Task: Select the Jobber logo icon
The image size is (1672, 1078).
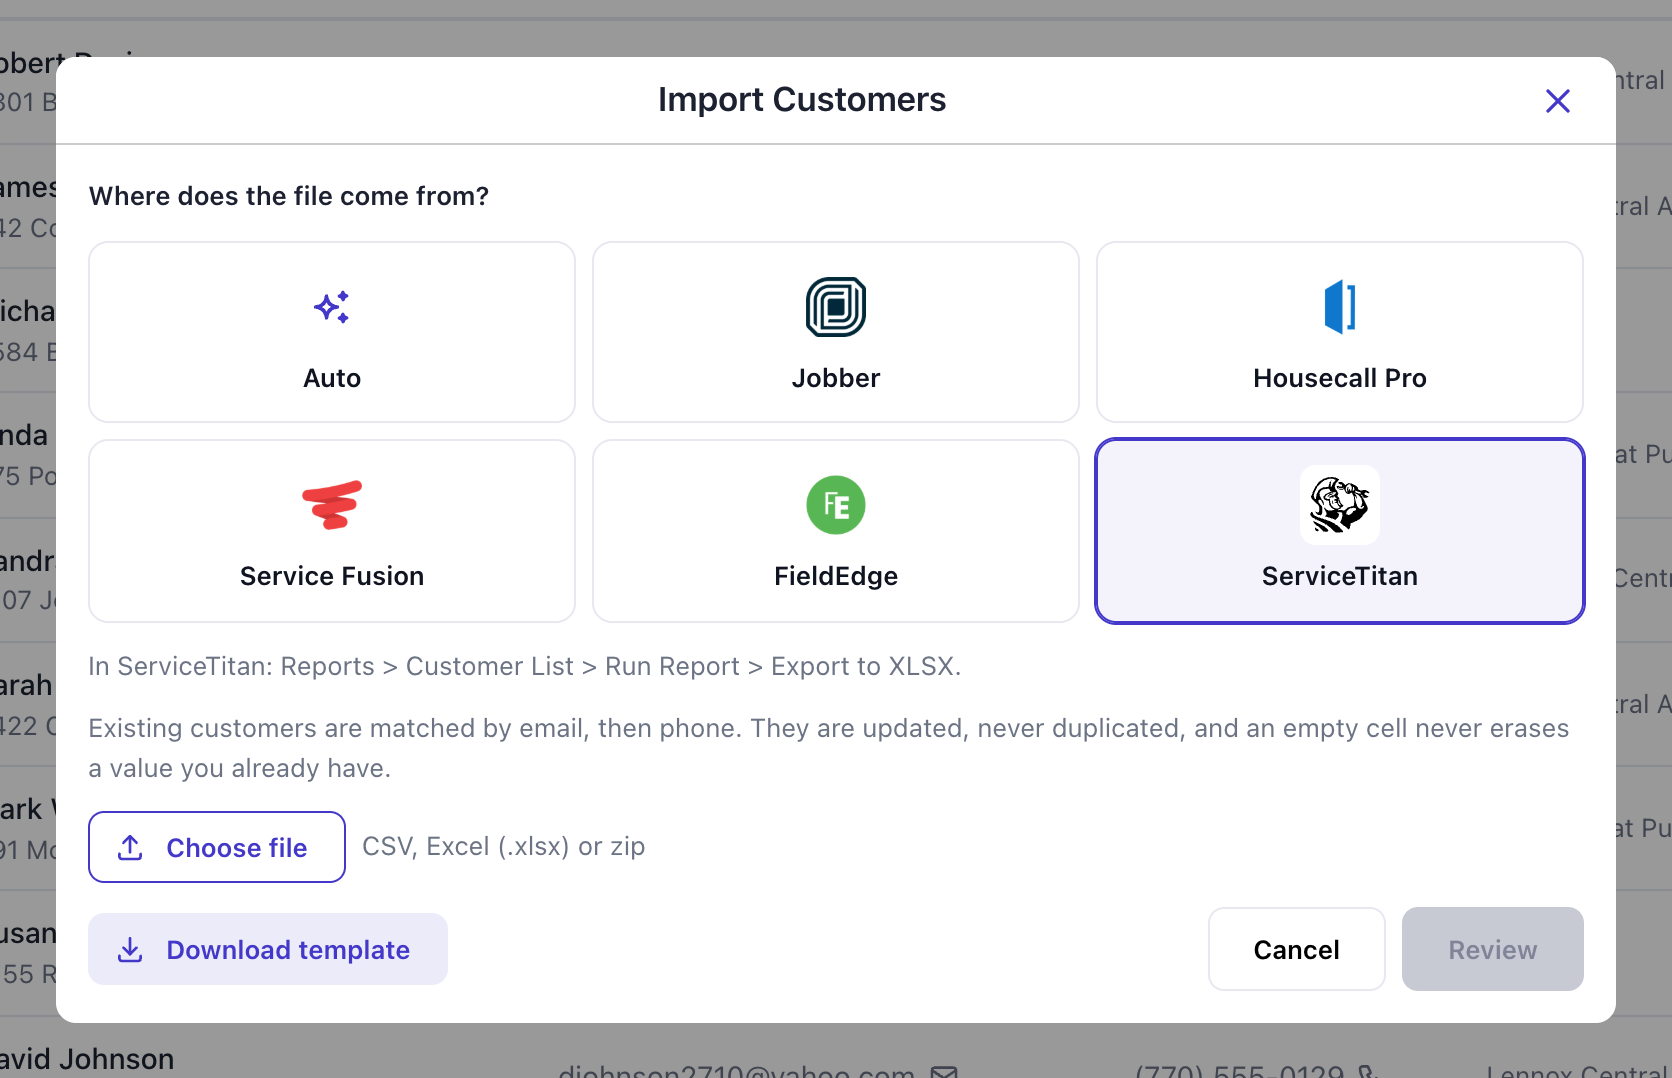Action: coord(836,307)
